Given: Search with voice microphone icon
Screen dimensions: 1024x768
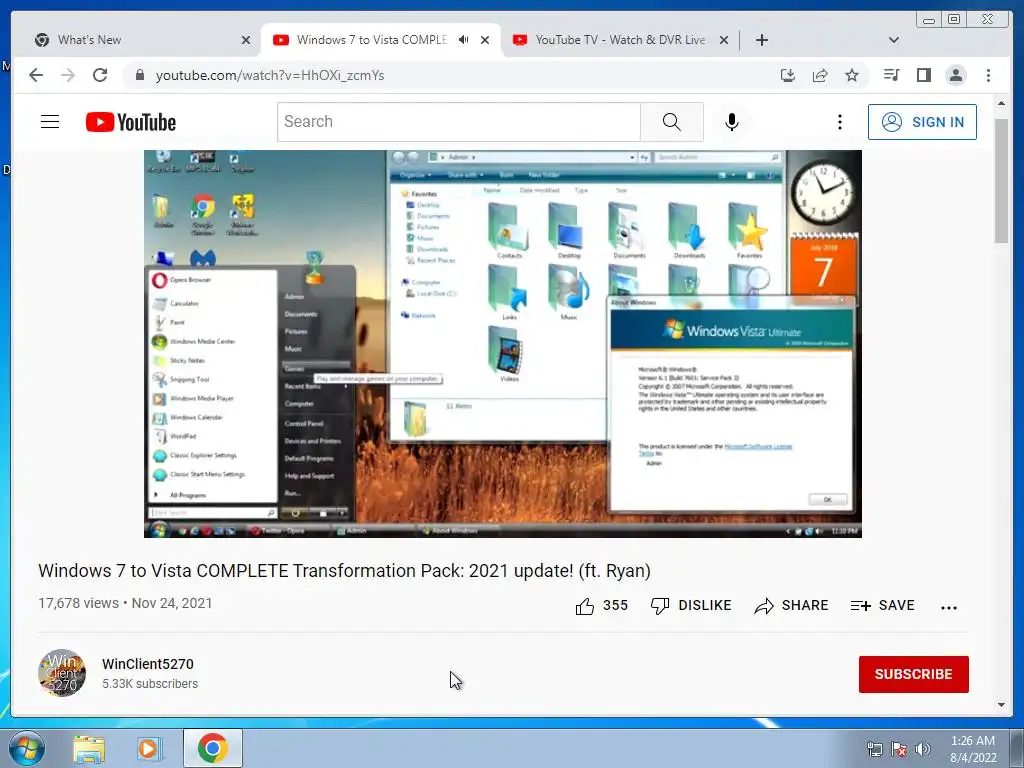Looking at the screenshot, I should click(732, 122).
